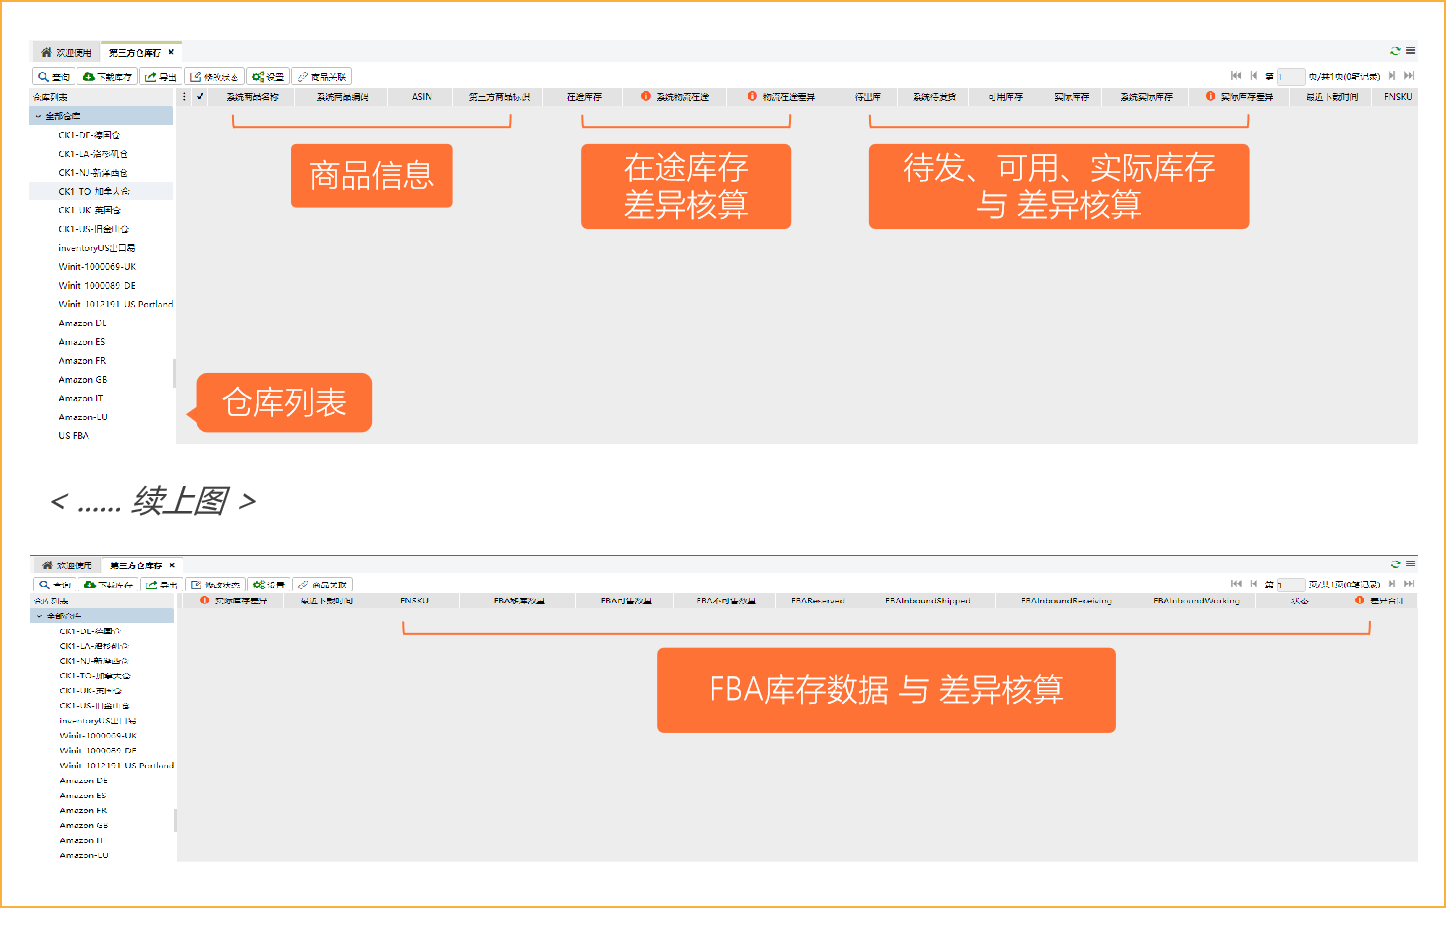Toggle the select-all checkbox in column header
Image resolution: width=1447 pixels, height=942 pixels.
201,96
